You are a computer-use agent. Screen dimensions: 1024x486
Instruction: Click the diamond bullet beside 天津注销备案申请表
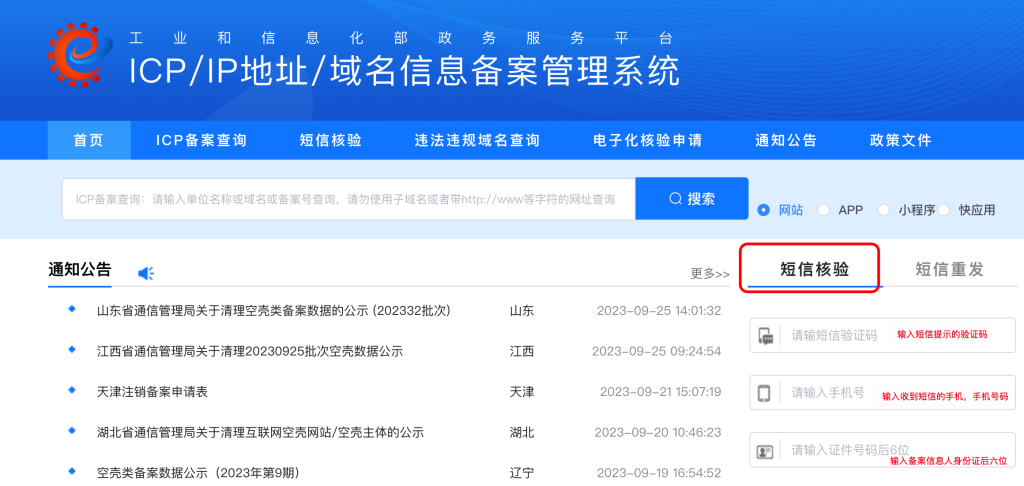[x=72, y=390]
